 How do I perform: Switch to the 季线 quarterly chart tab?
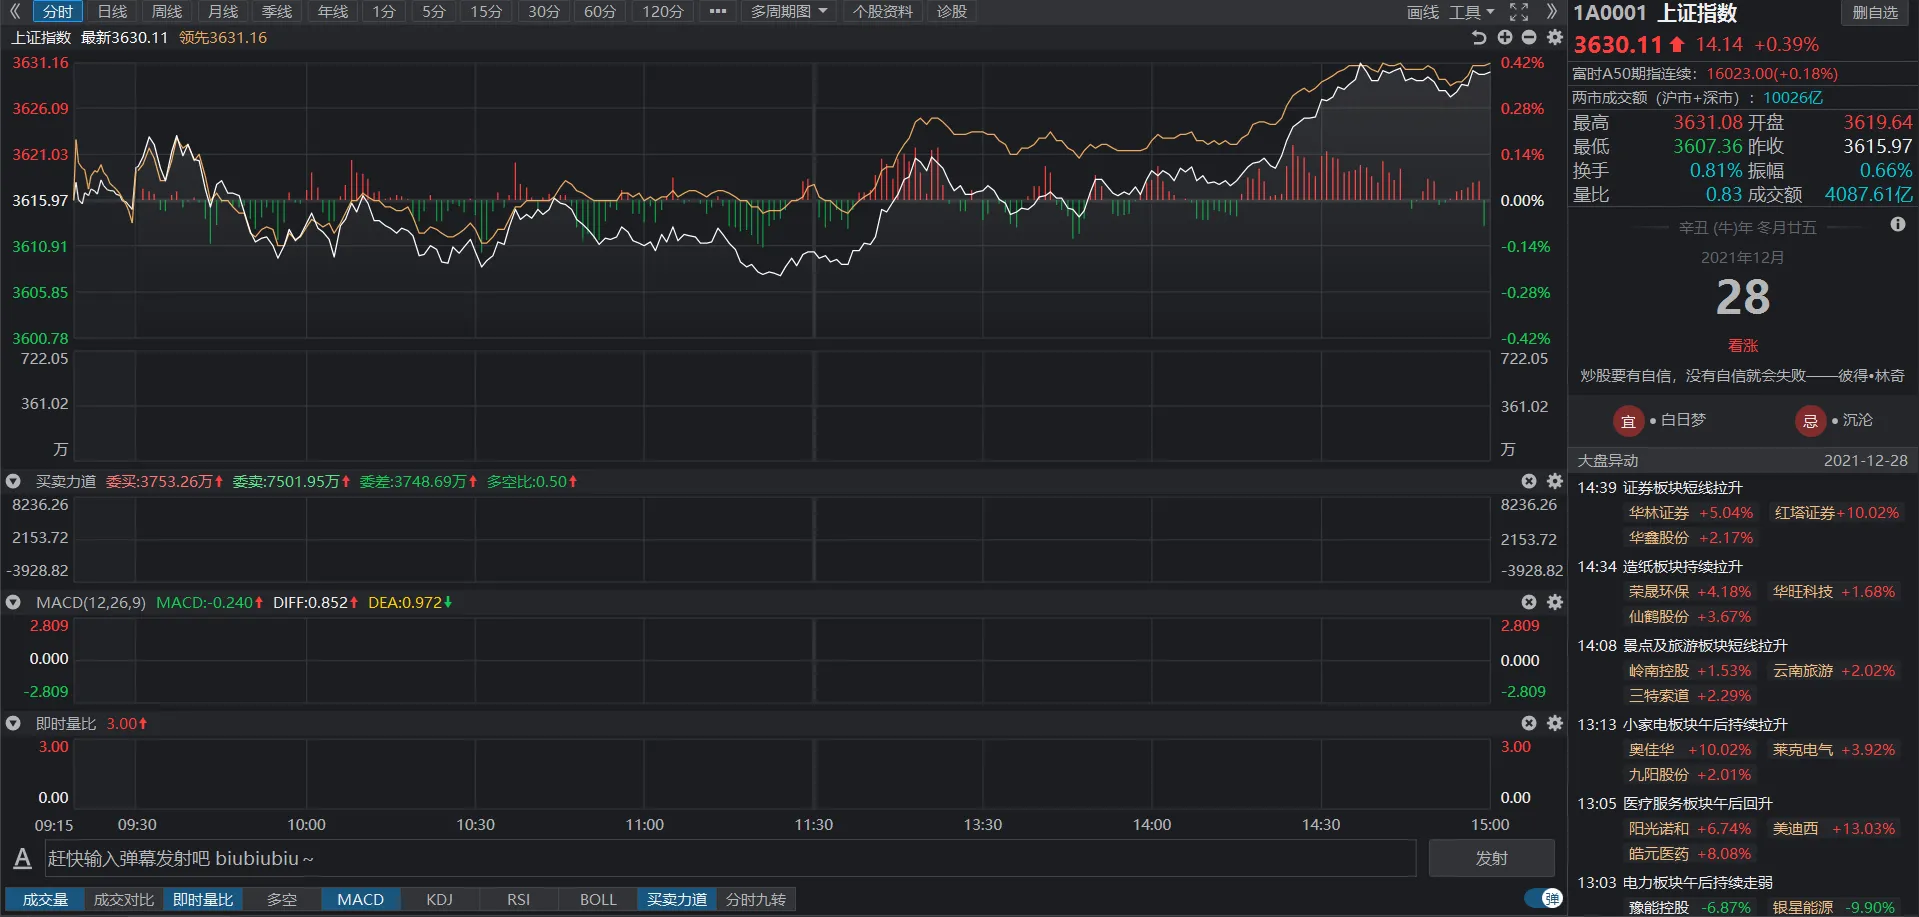click(277, 12)
